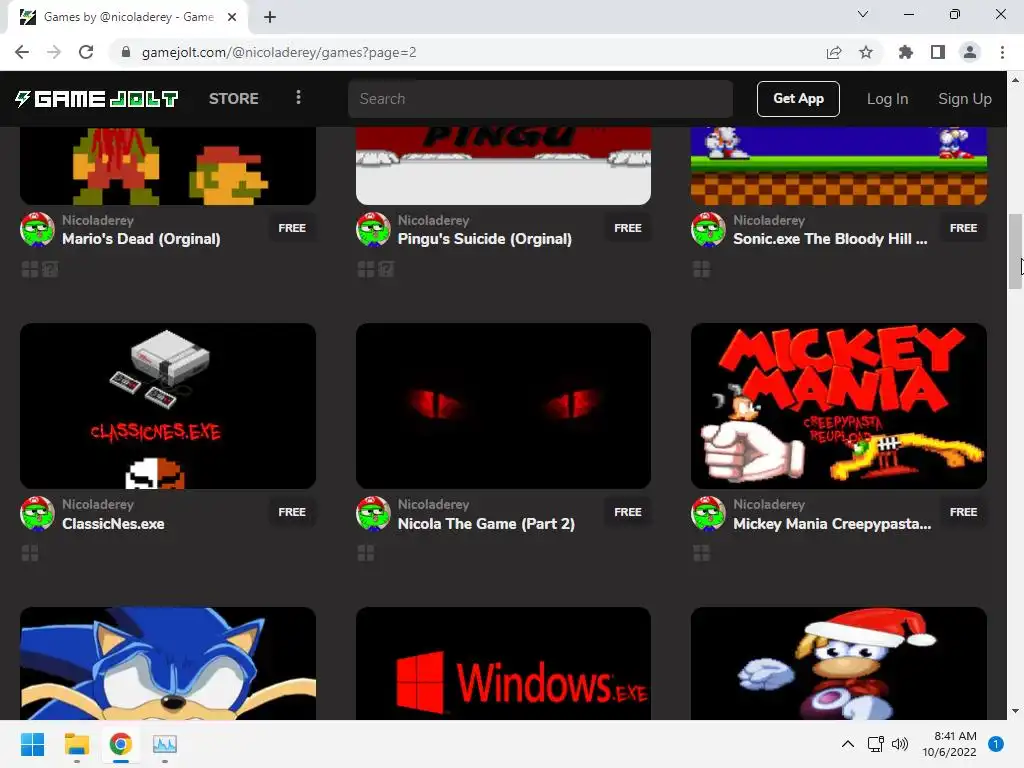The width and height of the screenshot is (1024, 768).
Task: Open the ClassicNes.exe game thumbnail
Action: click(168, 406)
